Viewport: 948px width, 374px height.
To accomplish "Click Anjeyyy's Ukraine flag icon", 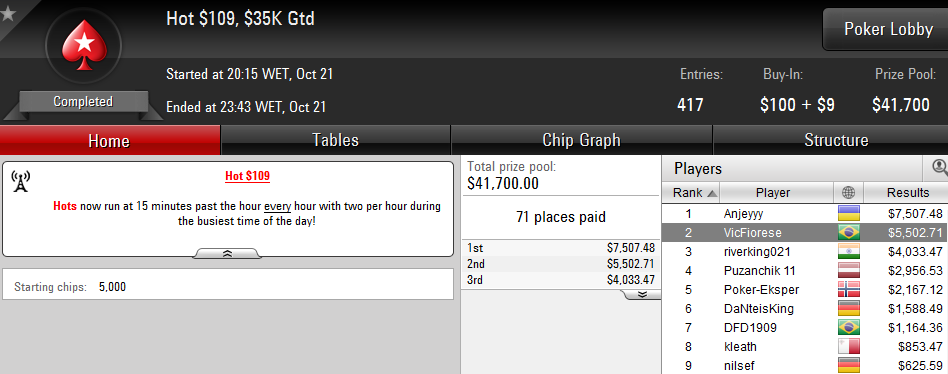I will [x=848, y=213].
